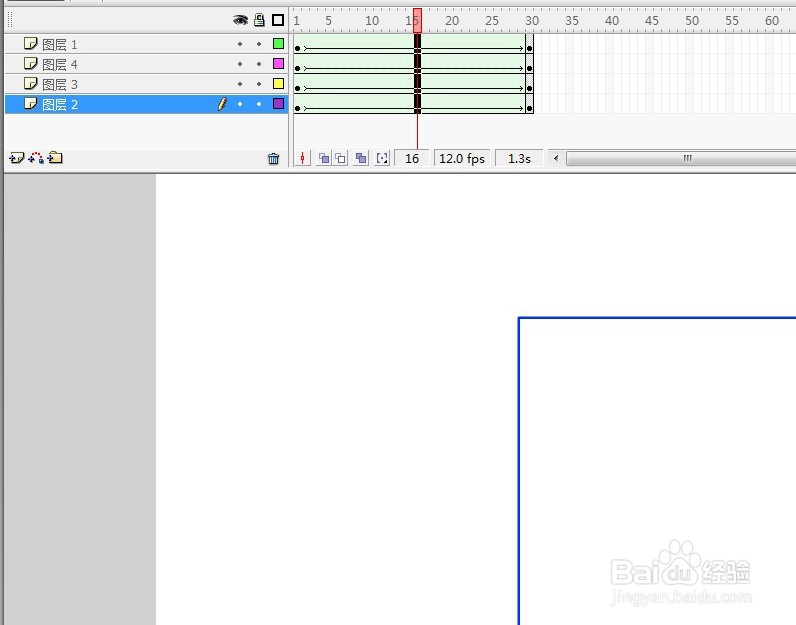Enable onion skin outlines mode
The height and width of the screenshot is (625, 796).
pyautogui.click(x=341, y=158)
